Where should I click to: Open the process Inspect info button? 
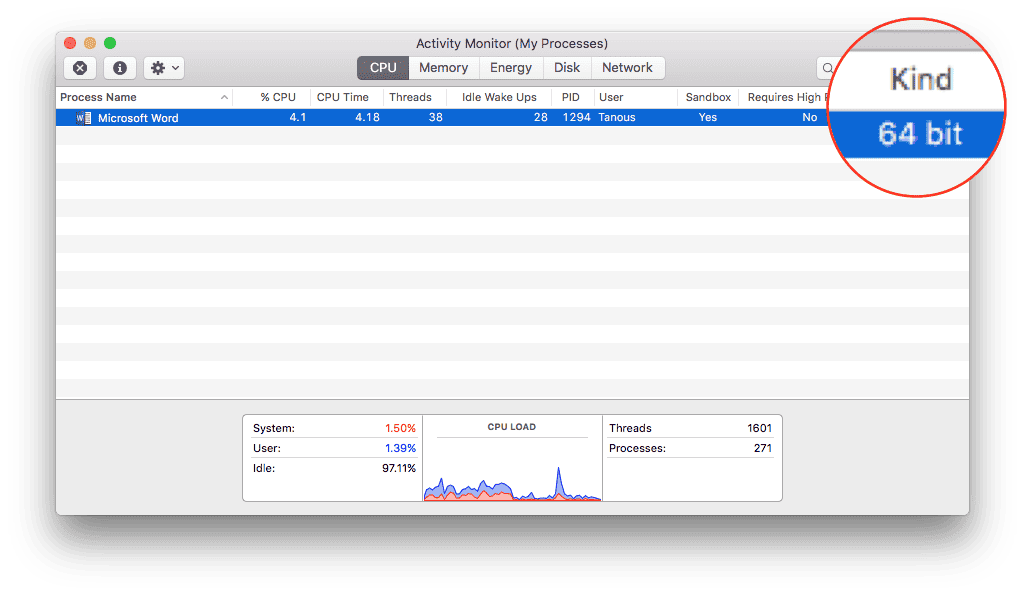coord(120,68)
